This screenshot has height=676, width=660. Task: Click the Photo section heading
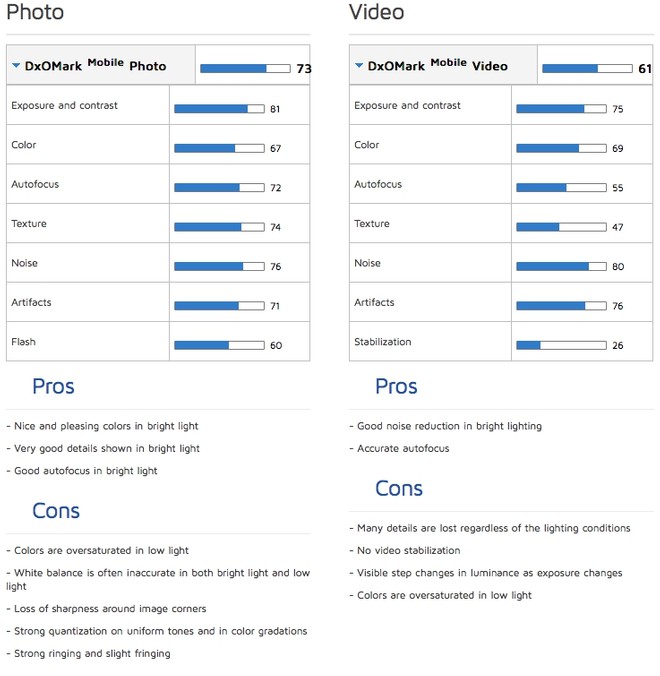click(35, 13)
